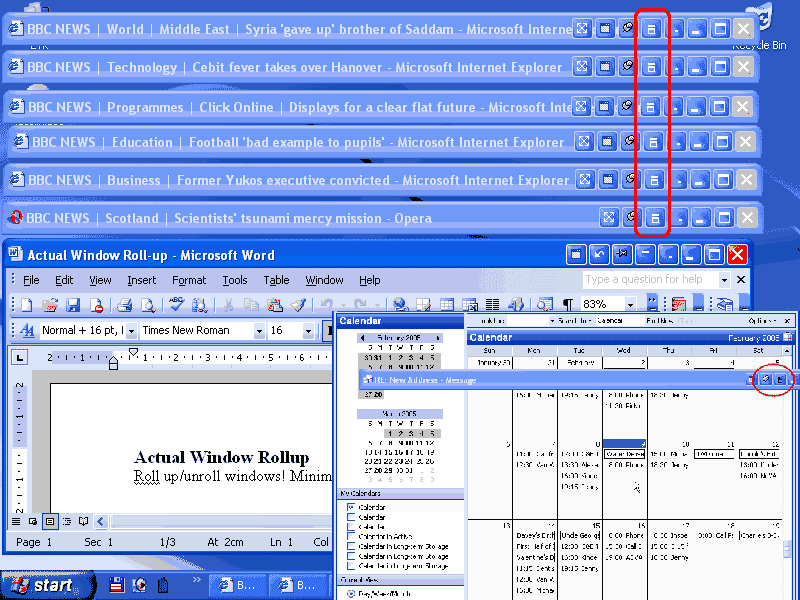The width and height of the screenshot is (800, 600).
Task: Switch to Reading Layout view in Word
Action: (x=84, y=521)
